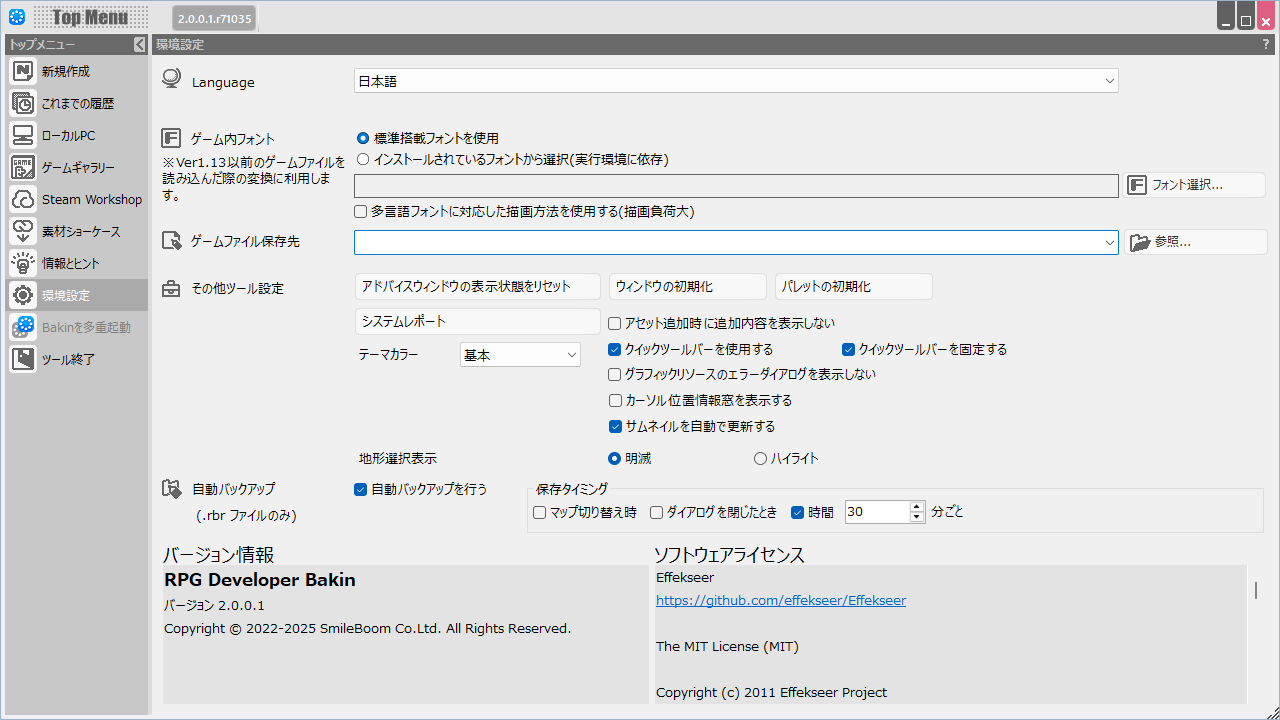Open the ゲームギャラリー icon
The height and width of the screenshot is (720, 1280).
[24, 167]
